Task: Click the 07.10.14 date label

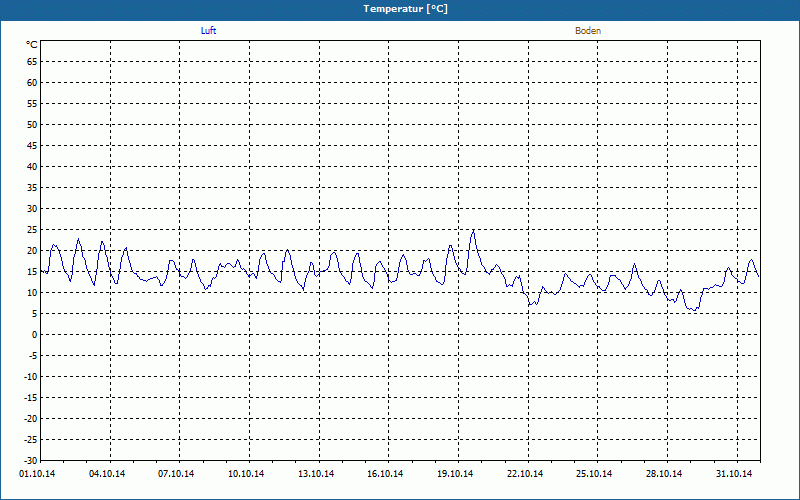Action: (176, 474)
